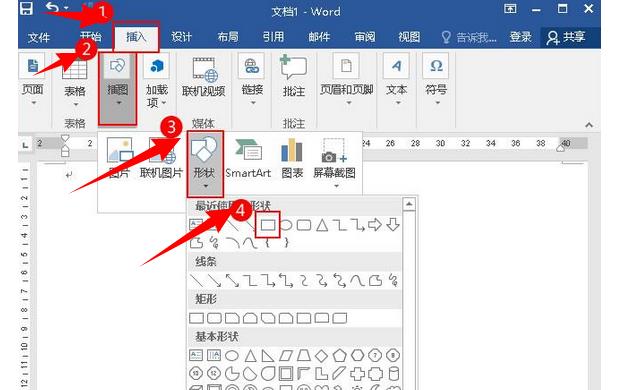
Task: Open the 符号 symbols dropdown
Action: pyautogui.click(x=436, y=80)
